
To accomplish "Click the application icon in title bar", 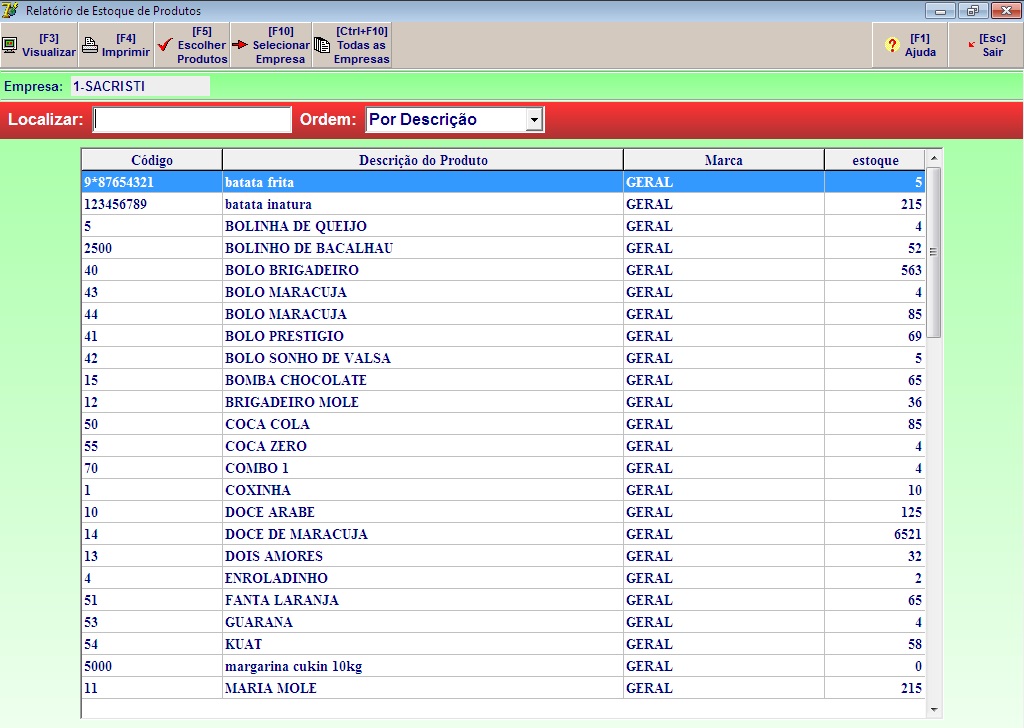I will point(11,10).
